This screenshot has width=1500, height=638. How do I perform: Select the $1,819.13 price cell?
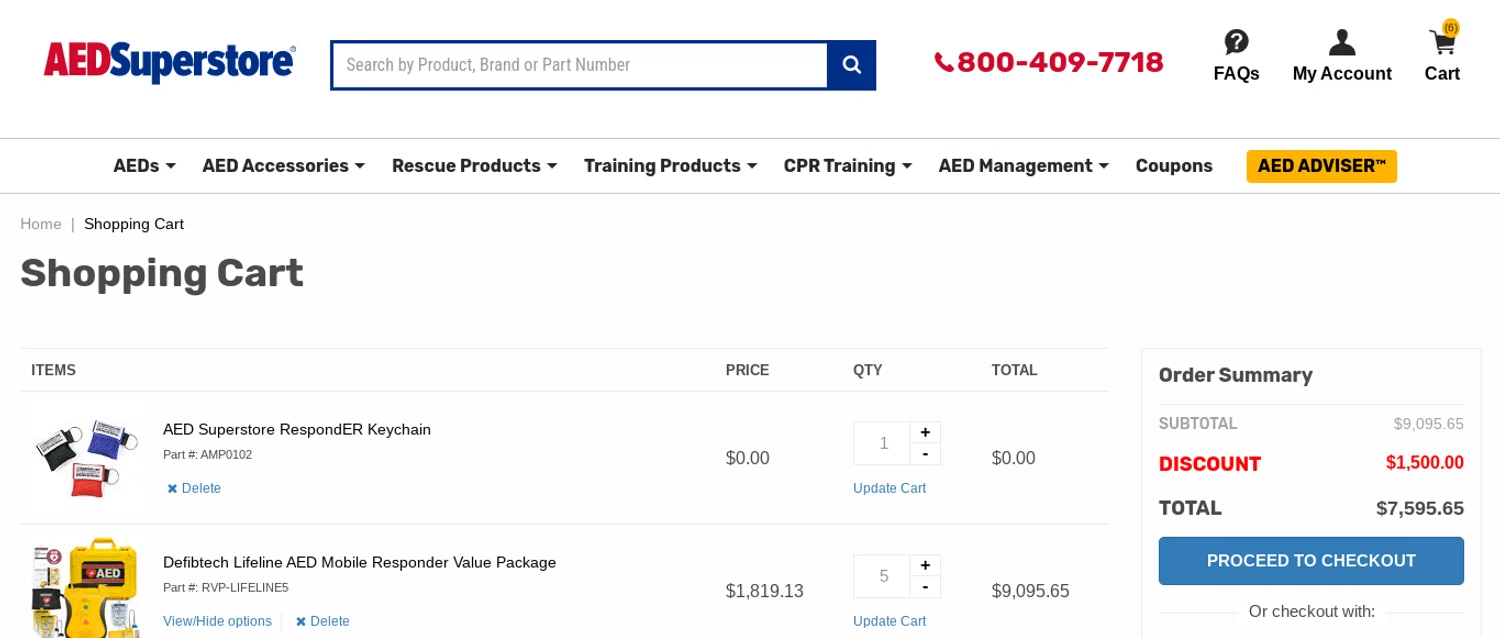click(x=765, y=591)
